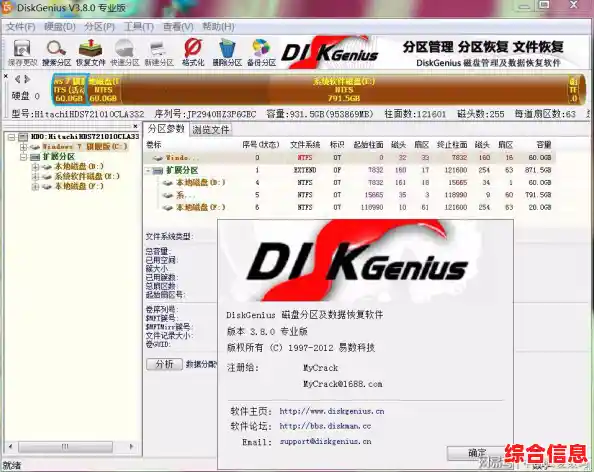This screenshot has height=472, width=594.
Task: Click the next disk arrow icon
Action: 27,79
